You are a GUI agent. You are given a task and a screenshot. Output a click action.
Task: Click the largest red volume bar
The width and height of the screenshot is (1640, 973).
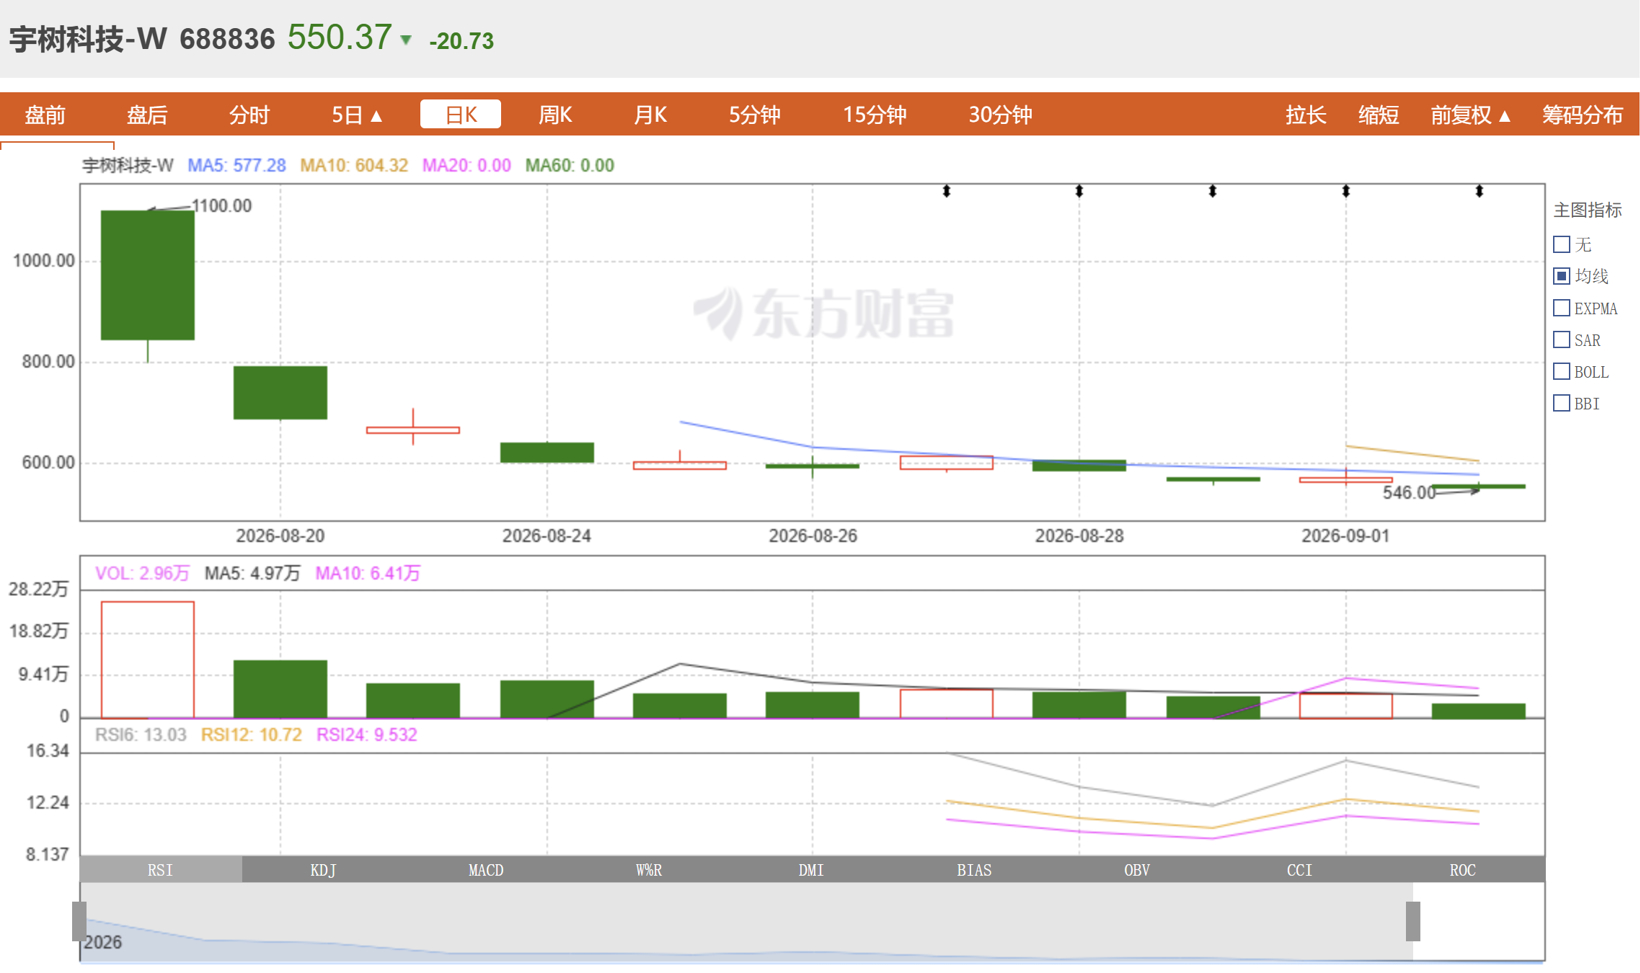coord(148,660)
